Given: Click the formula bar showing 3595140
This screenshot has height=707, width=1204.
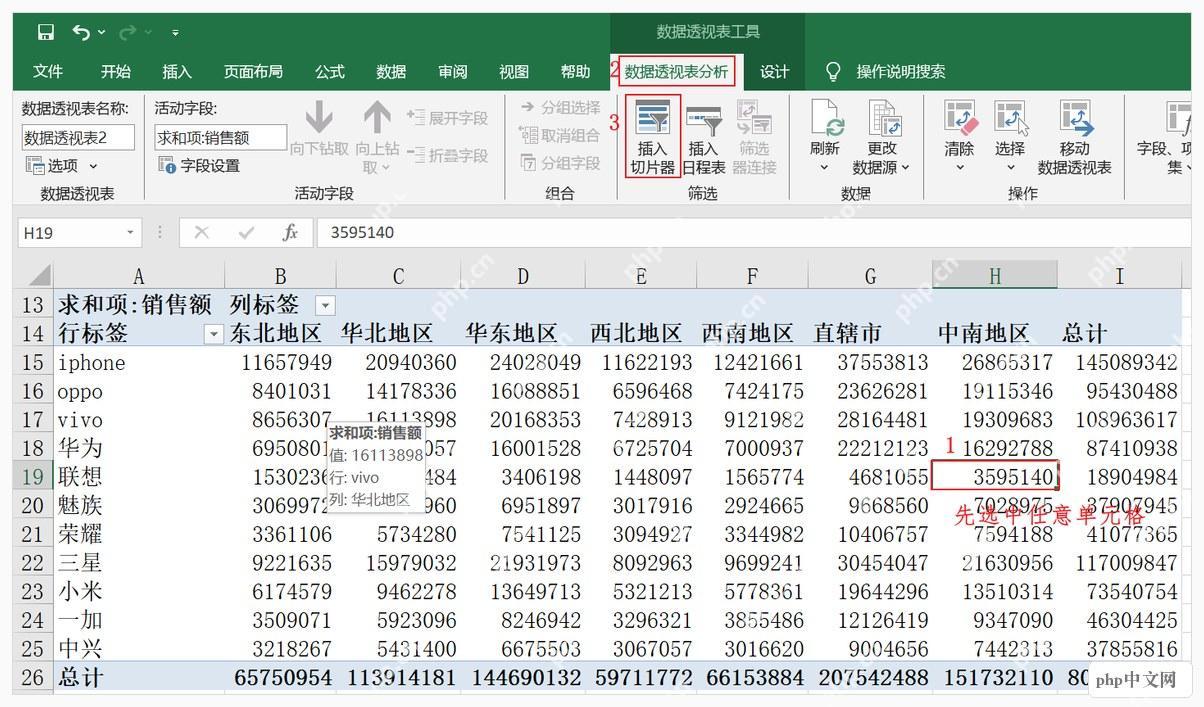Looking at the screenshot, I should click(x=753, y=233).
